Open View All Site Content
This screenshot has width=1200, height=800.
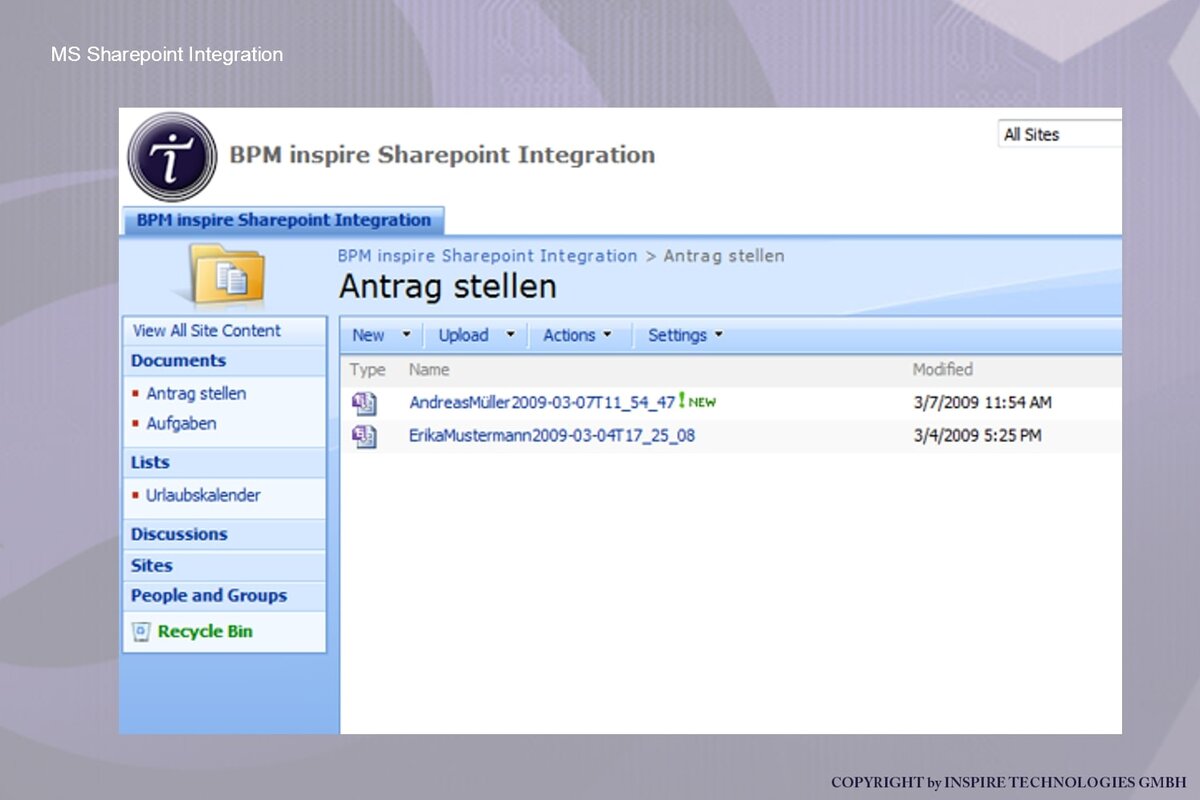[207, 330]
